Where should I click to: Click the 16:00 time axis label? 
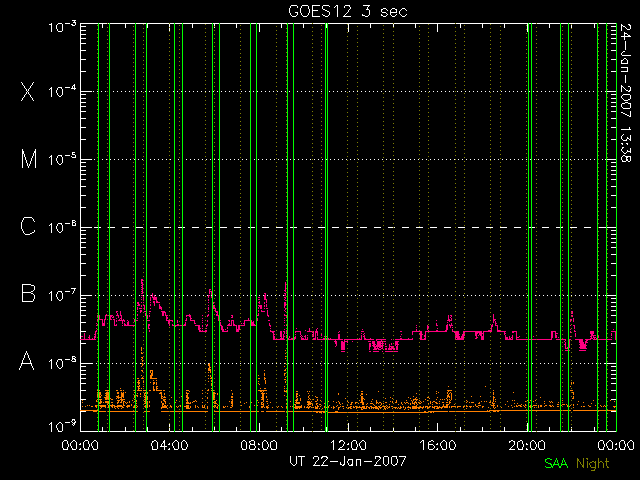point(437,444)
